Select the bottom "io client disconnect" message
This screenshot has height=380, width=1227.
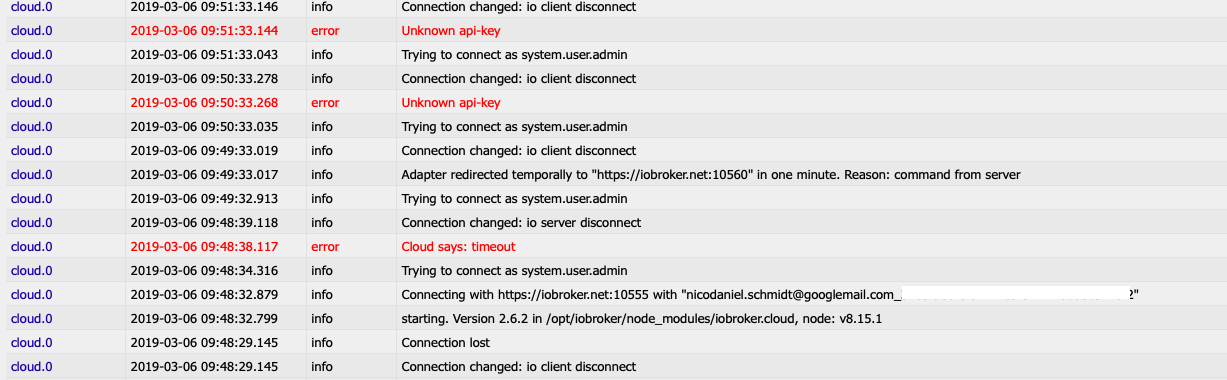[518, 367]
